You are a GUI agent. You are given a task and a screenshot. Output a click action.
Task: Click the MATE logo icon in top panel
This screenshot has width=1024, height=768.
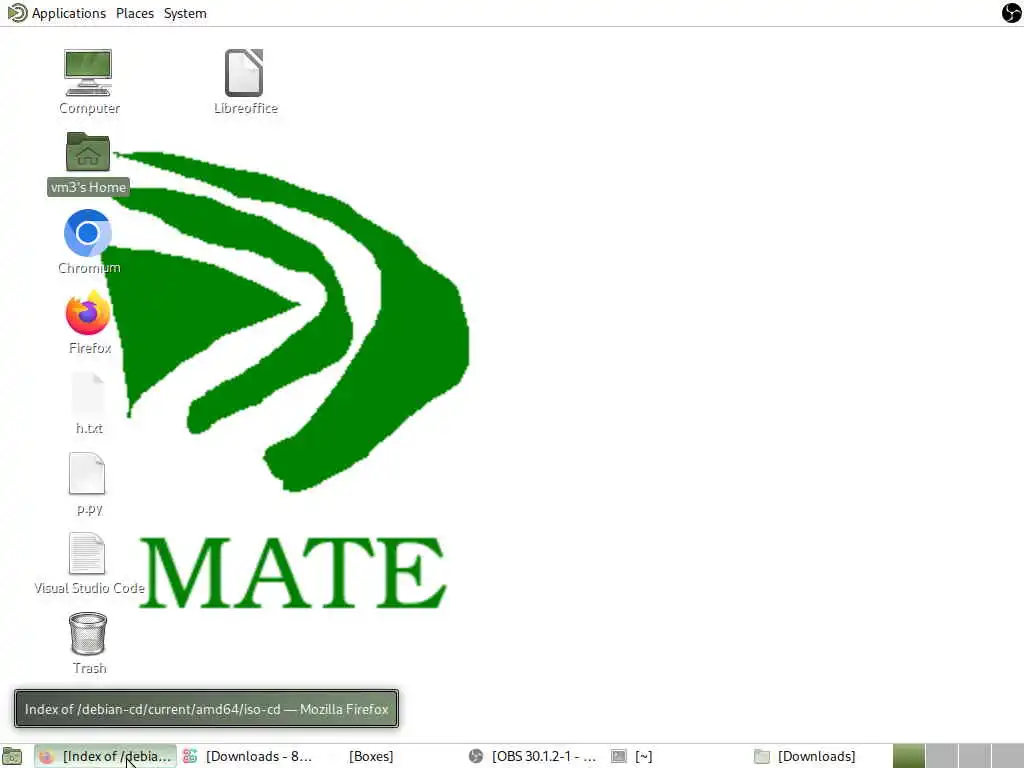(x=17, y=13)
